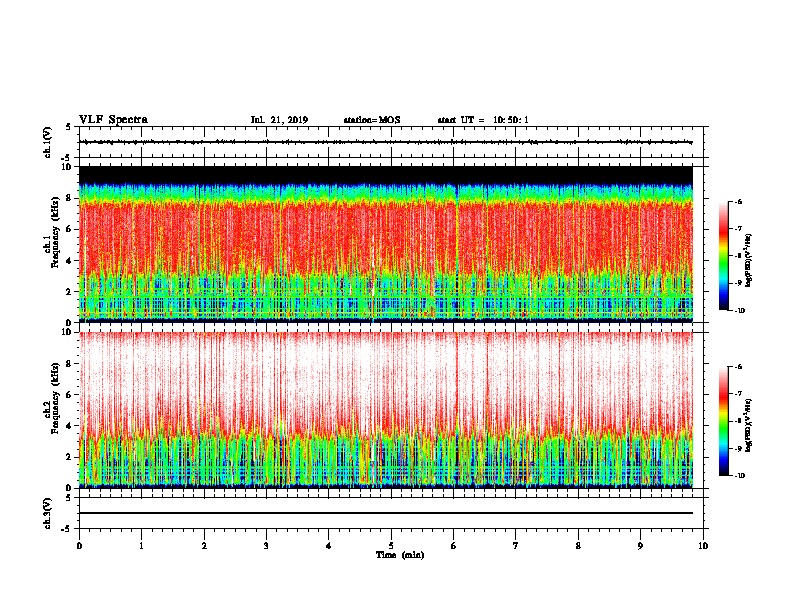Click the "-10" label on ch.1 colorbar
Viewport: 792px width, 612px height.
(x=739, y=311)
